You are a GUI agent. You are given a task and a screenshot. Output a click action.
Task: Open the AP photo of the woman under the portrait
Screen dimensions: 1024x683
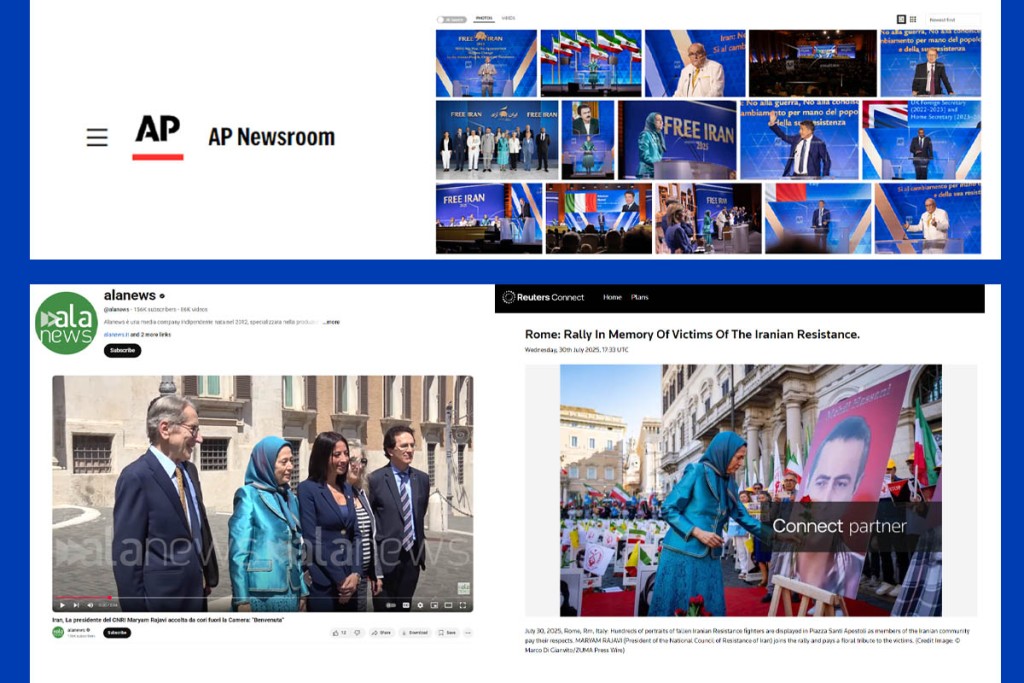(588, 140)
